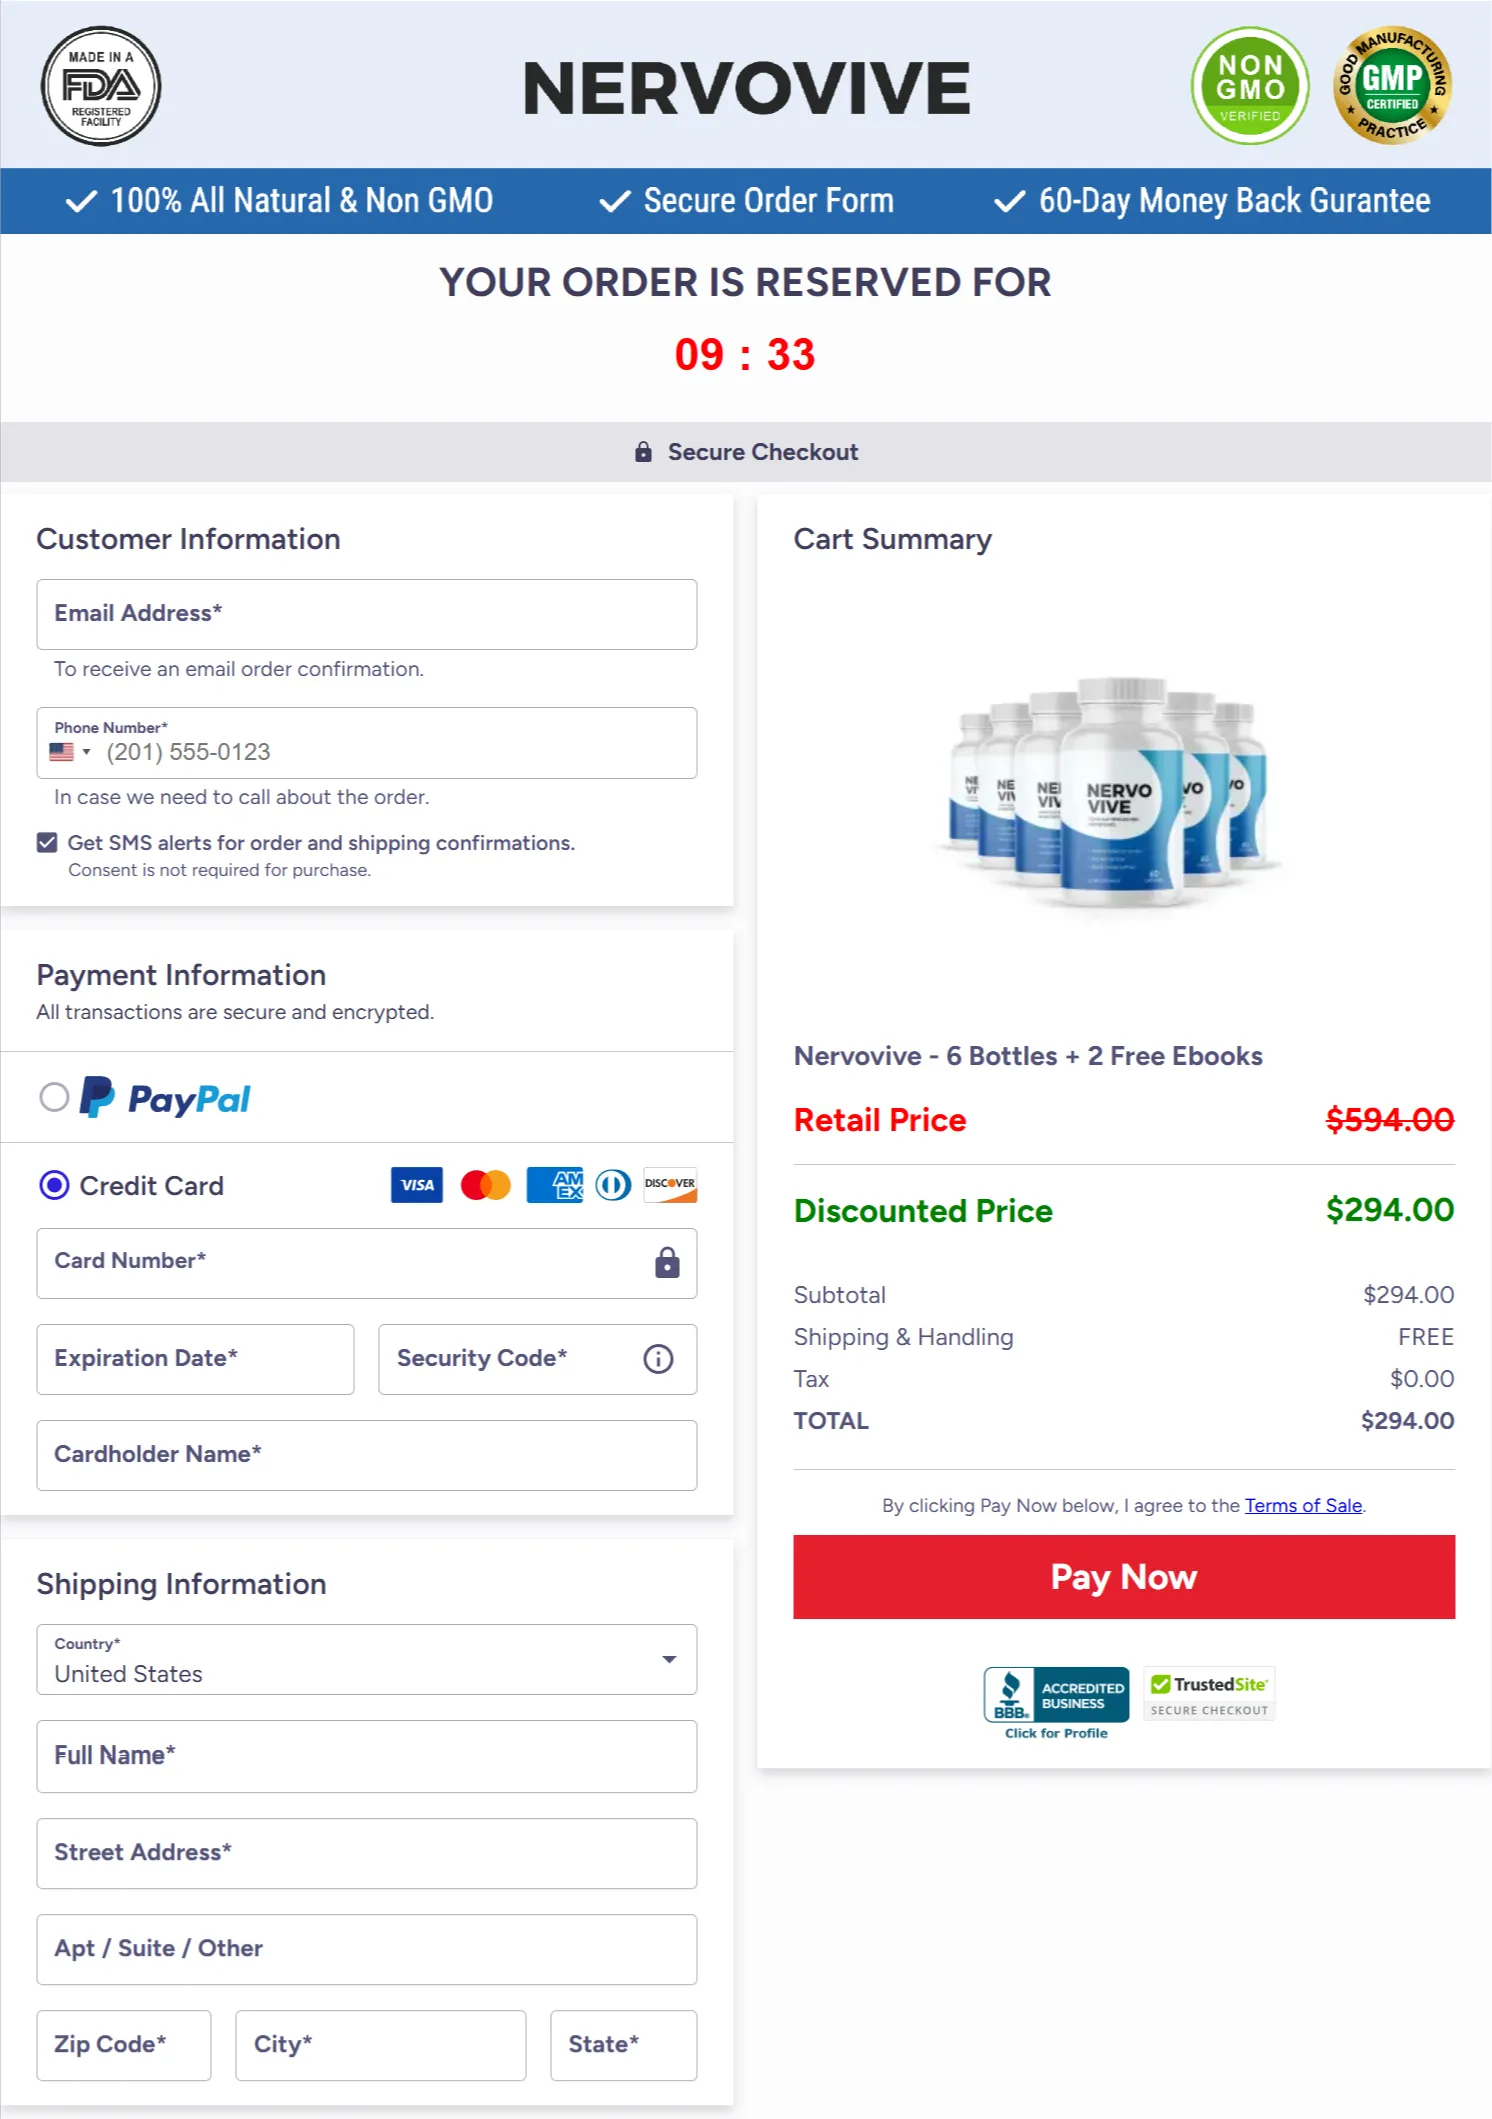Click the TrustedSite Secure Checkout badge
This screenshot has width=1492, height=2119.
click(1208, 1695)
